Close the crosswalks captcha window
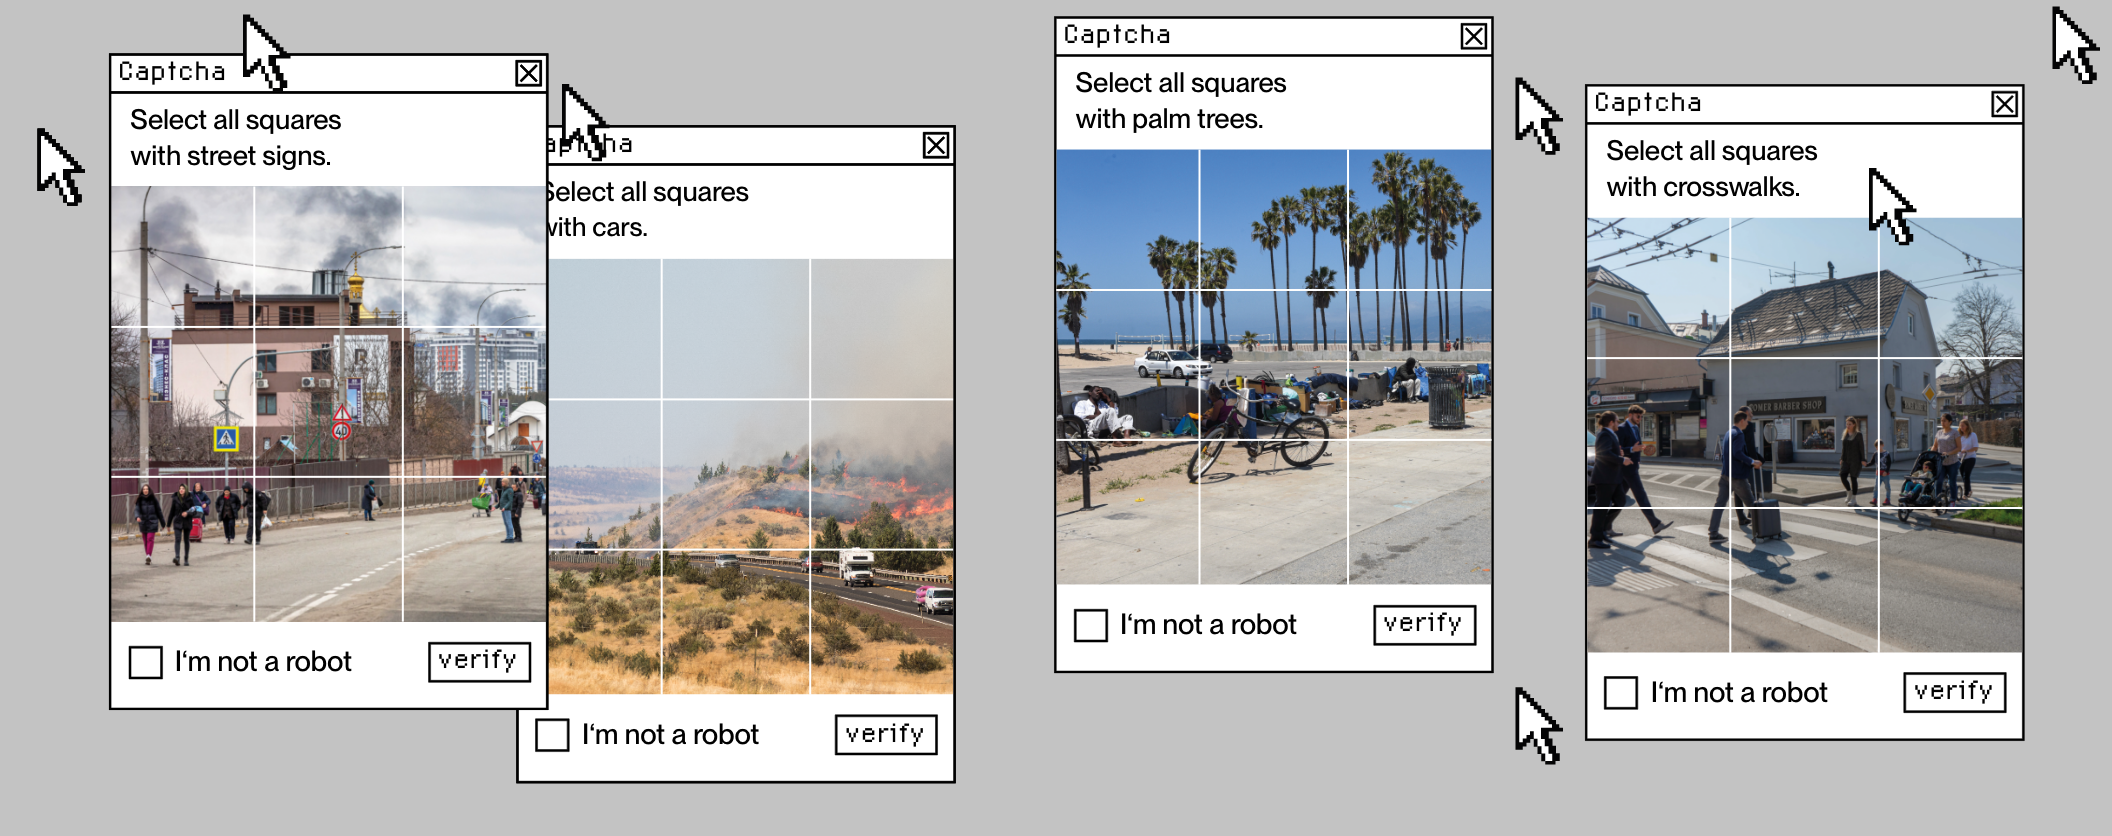This screenshot has height=836, width=2112. [2003, 104]
